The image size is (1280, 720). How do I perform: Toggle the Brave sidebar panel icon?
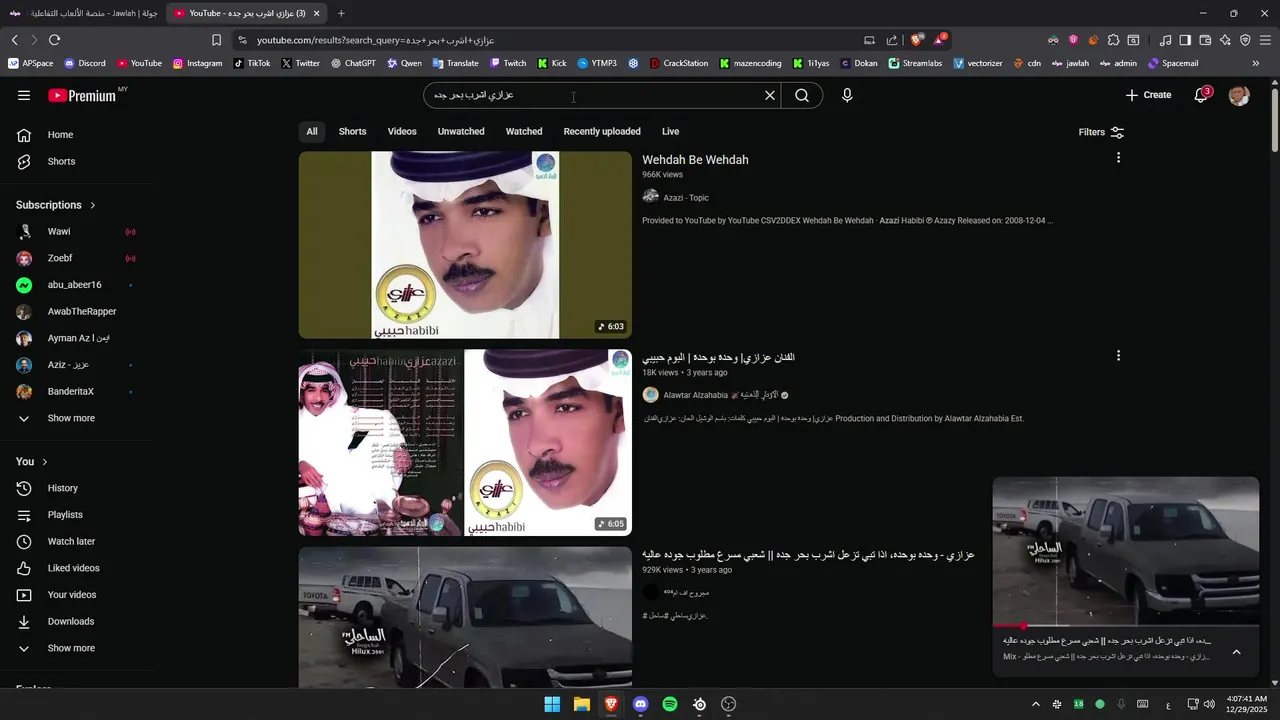tap(1185, 40)
